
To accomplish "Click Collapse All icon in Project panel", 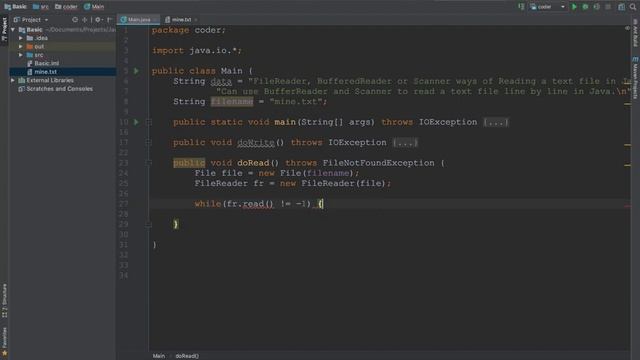I will tap(84, 20).
